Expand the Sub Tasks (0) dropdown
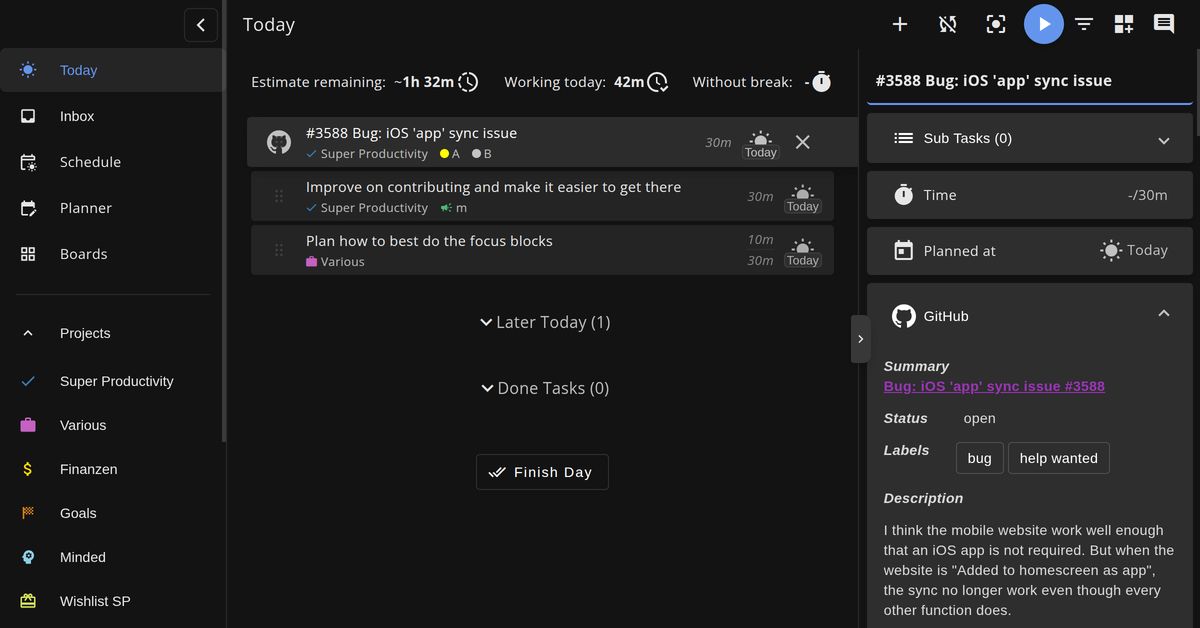 pyautogui.click(x=1163, y=140)
